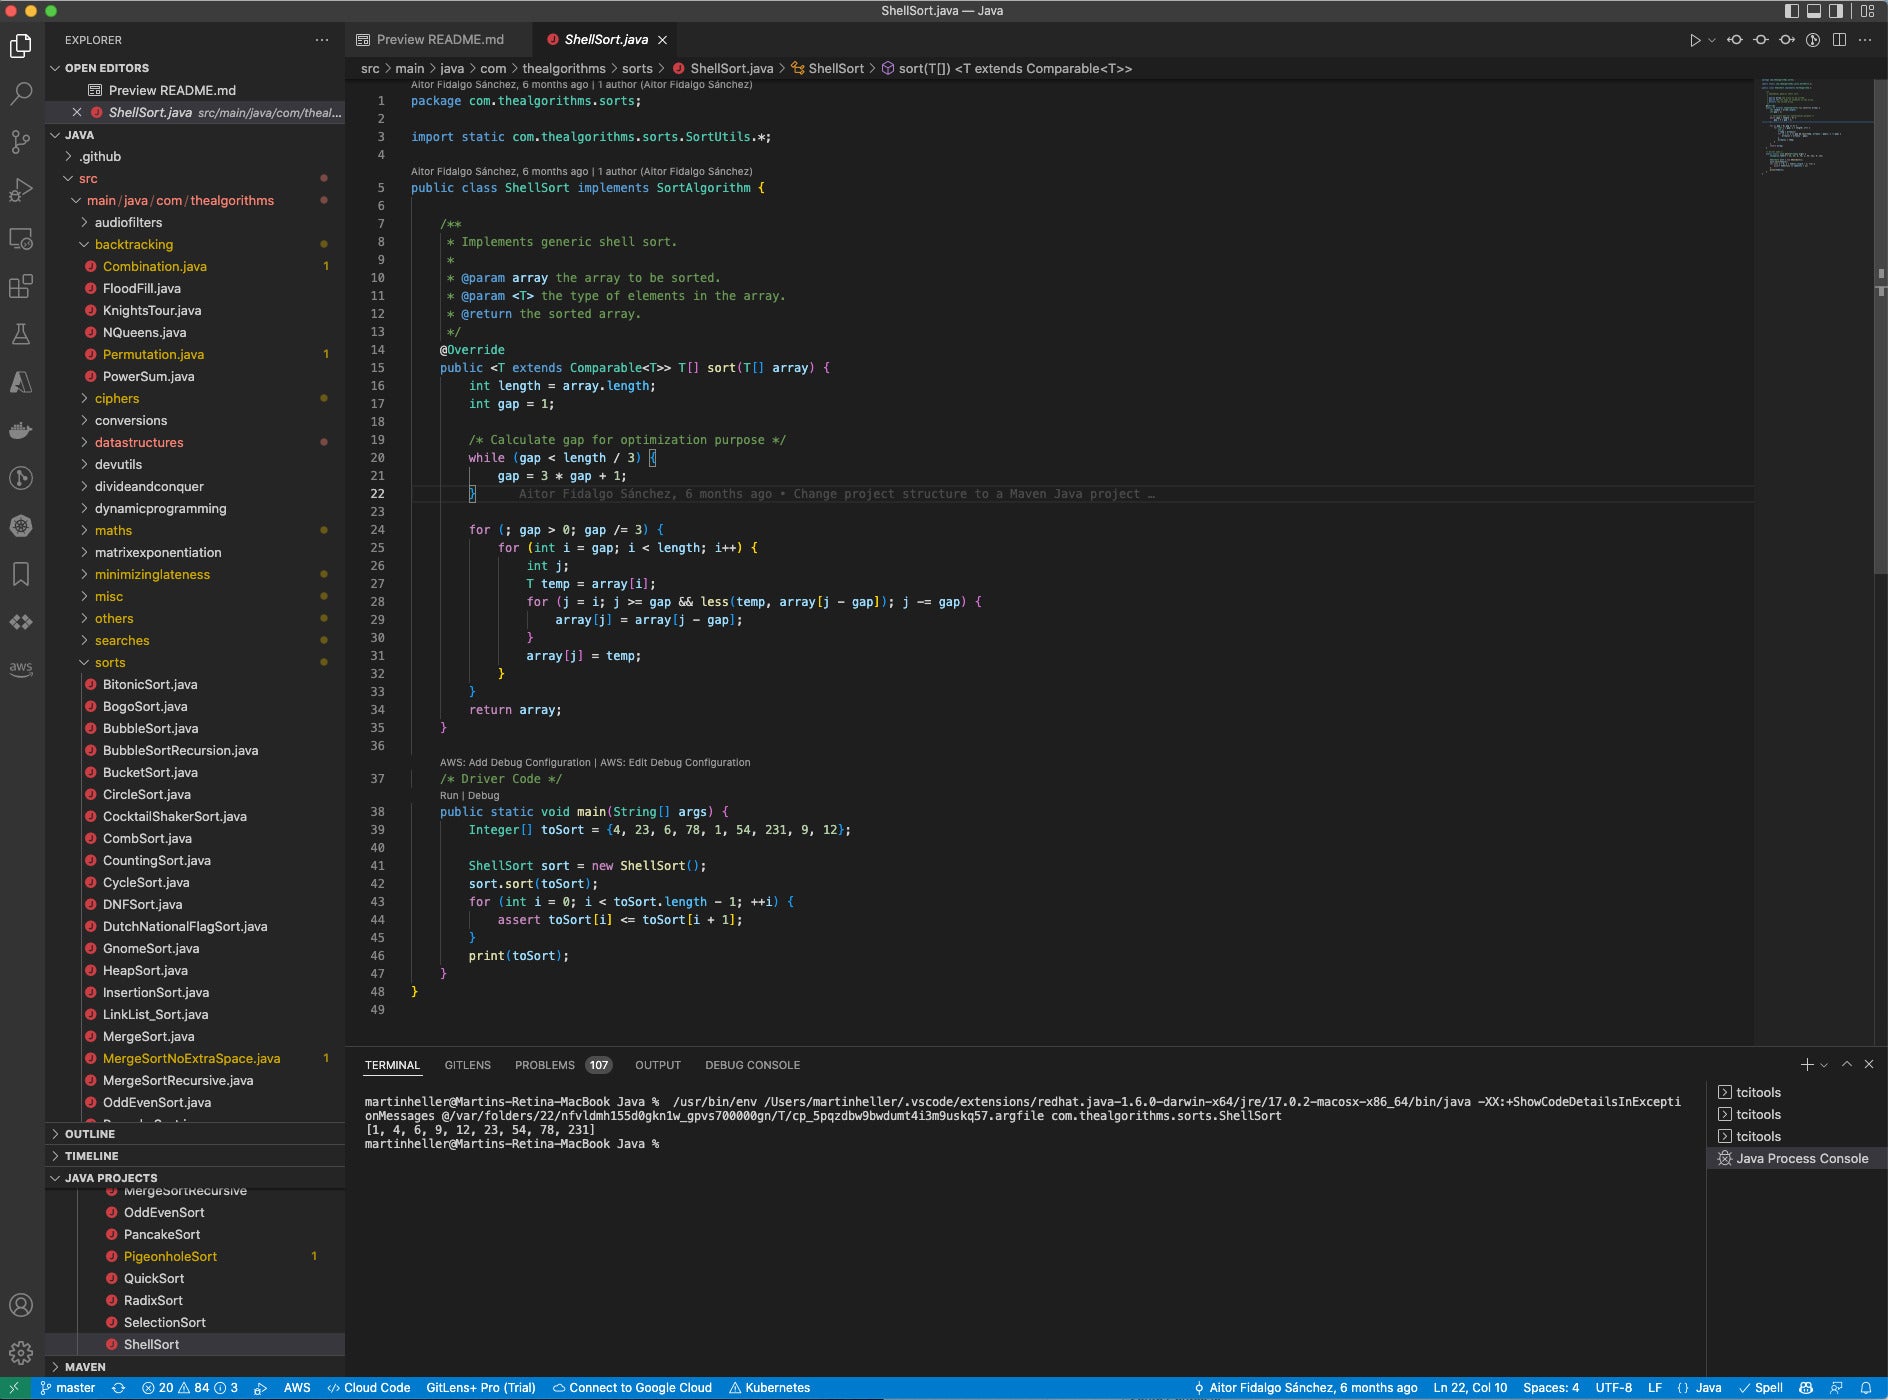
Task: Expand the ciphers folder
Action: tap(116, 398)
